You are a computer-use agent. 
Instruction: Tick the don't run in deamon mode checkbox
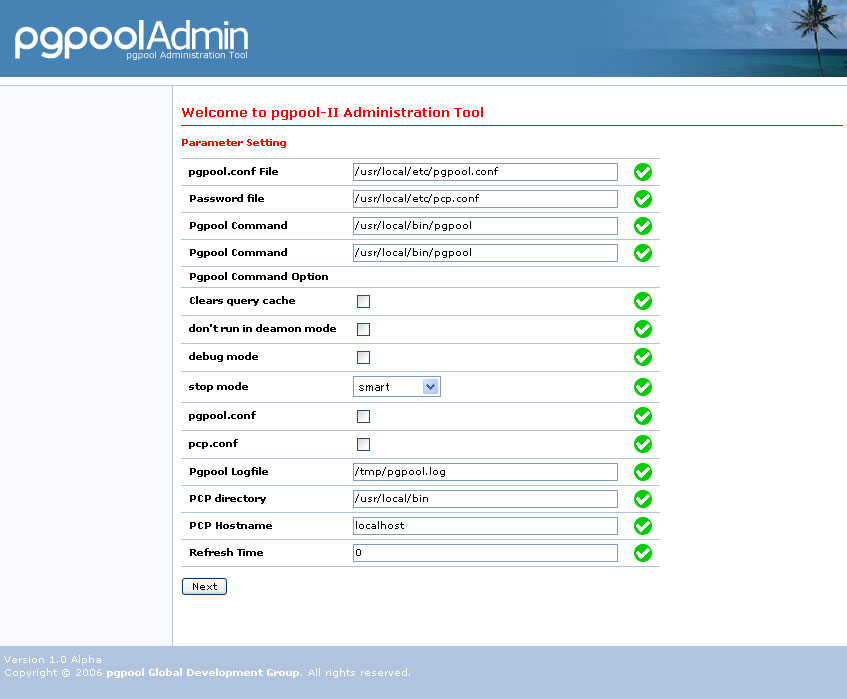click(x=363, y=329)
